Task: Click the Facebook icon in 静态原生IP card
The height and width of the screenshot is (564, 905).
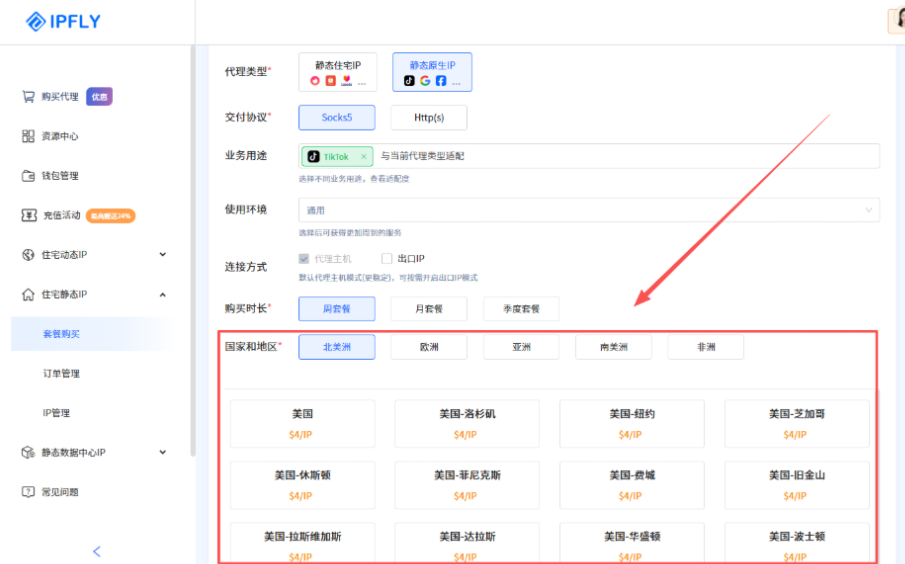Action: (441, 81)
